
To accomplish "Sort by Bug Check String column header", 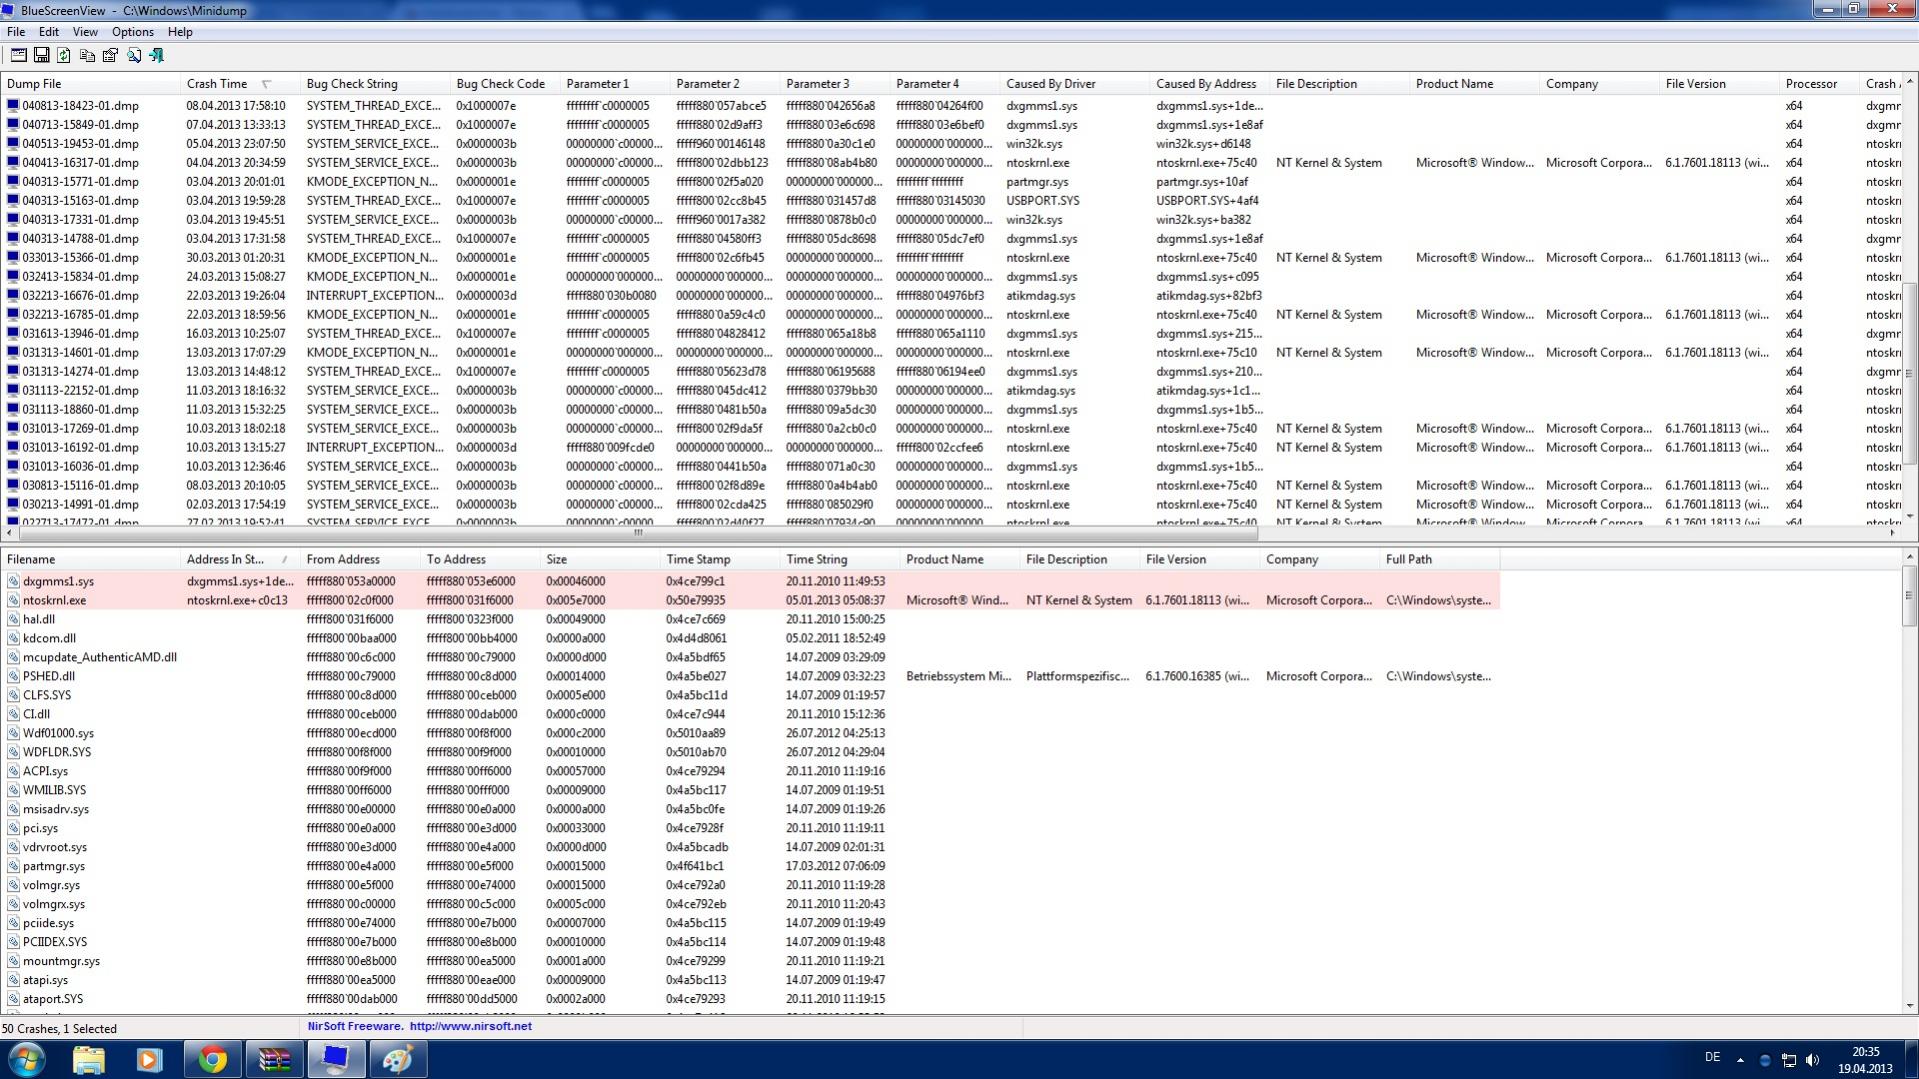I will 375,84.
